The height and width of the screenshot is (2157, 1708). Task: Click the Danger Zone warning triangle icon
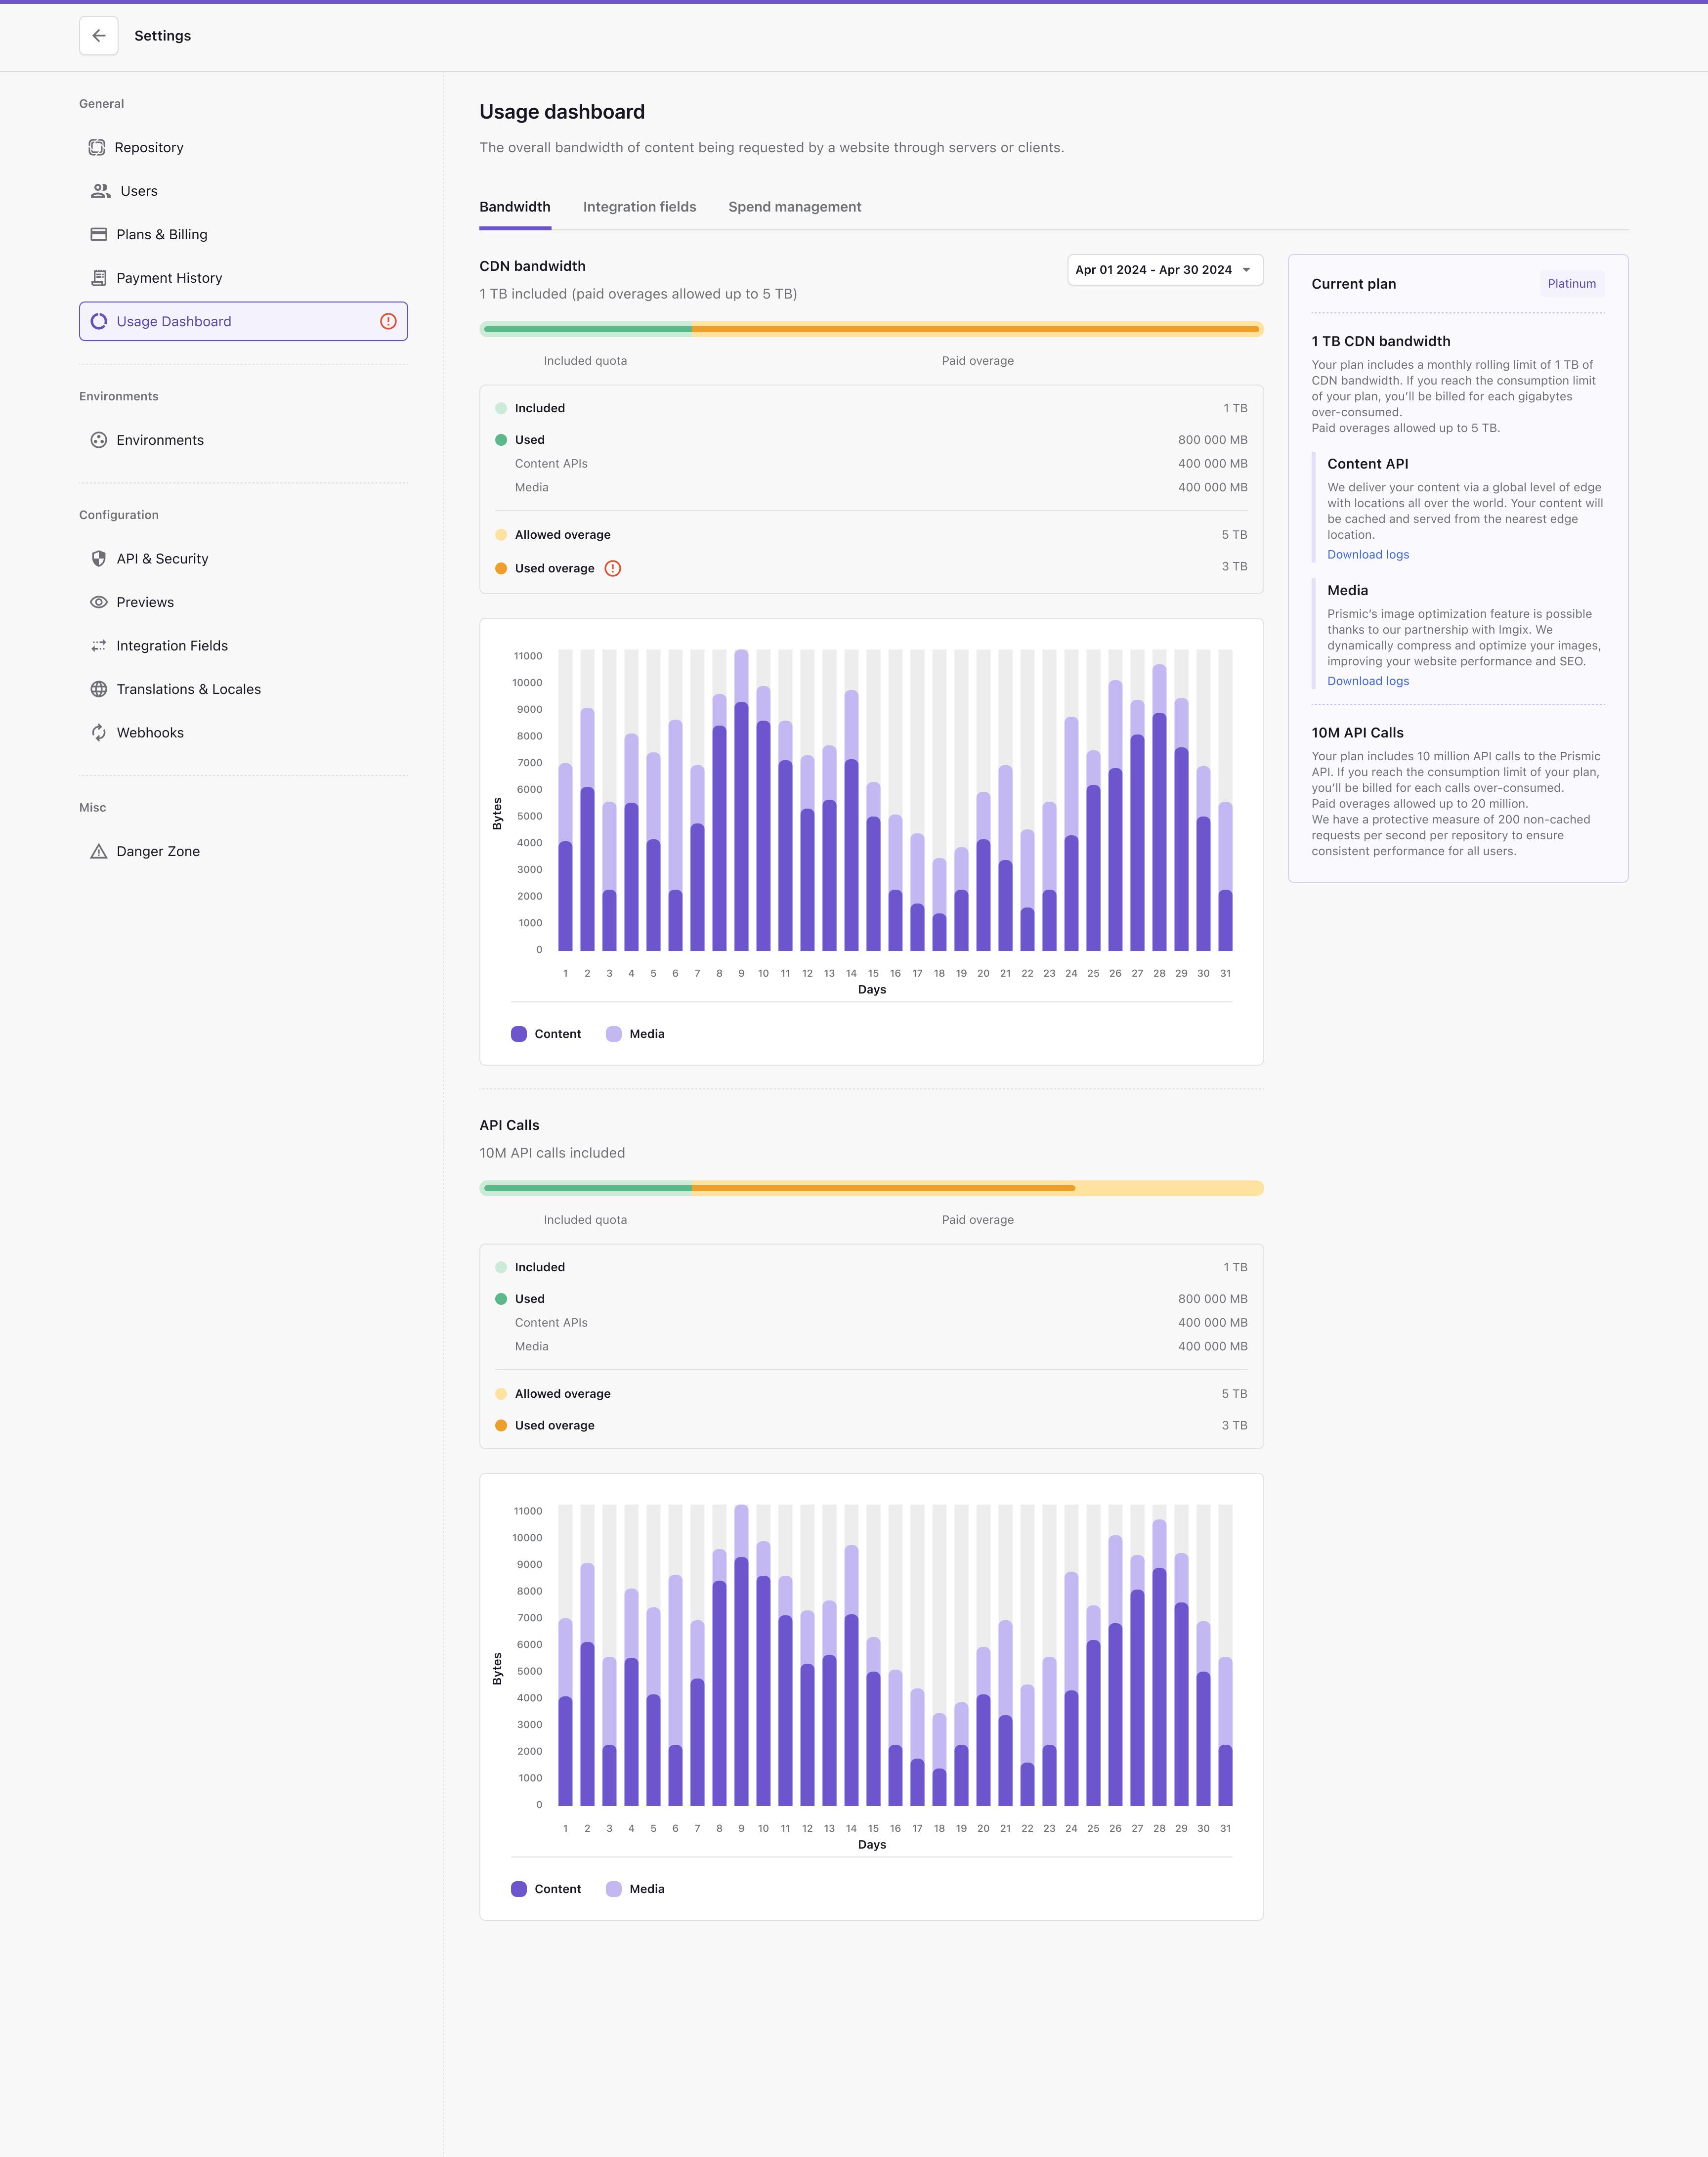(x=98, y=852)
